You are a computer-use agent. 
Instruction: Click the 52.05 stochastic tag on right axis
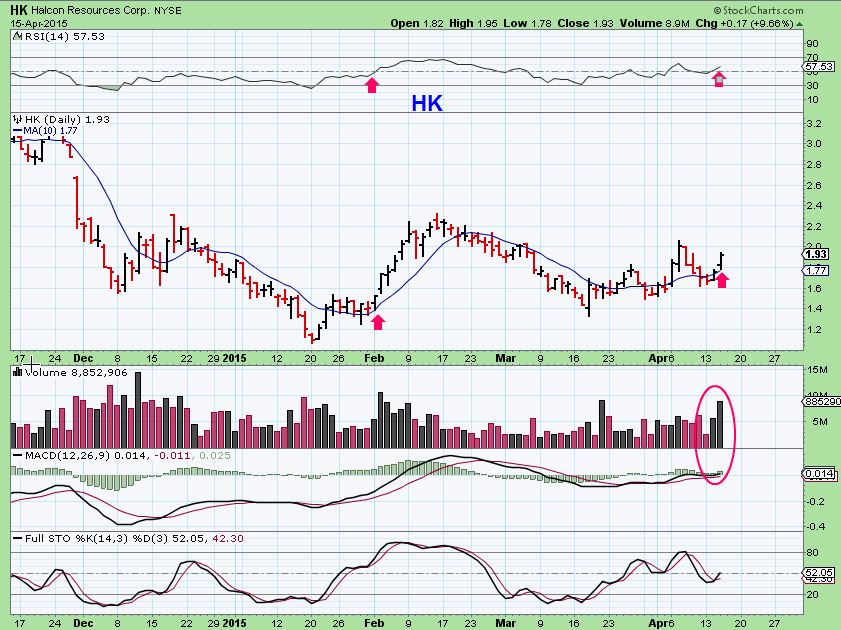820,573
